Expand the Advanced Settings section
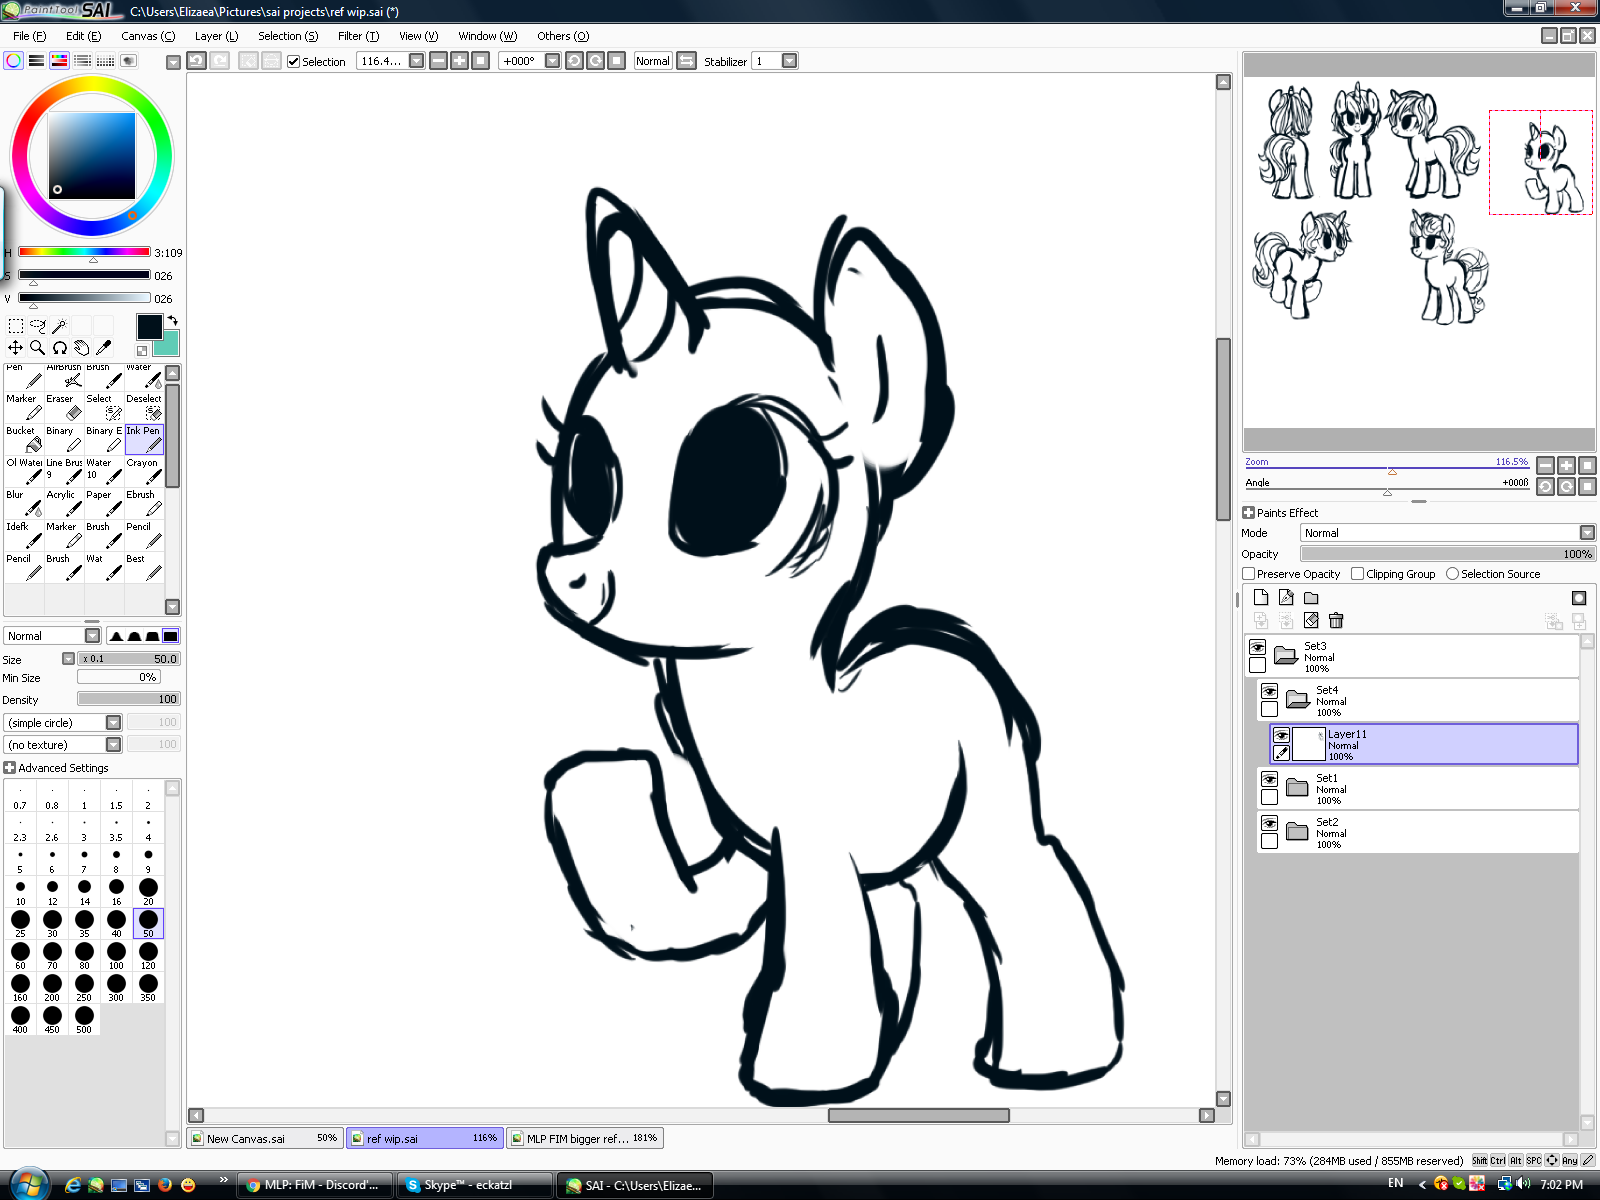Viewport: 1600px width, 1200px height. tap(10, 768)
